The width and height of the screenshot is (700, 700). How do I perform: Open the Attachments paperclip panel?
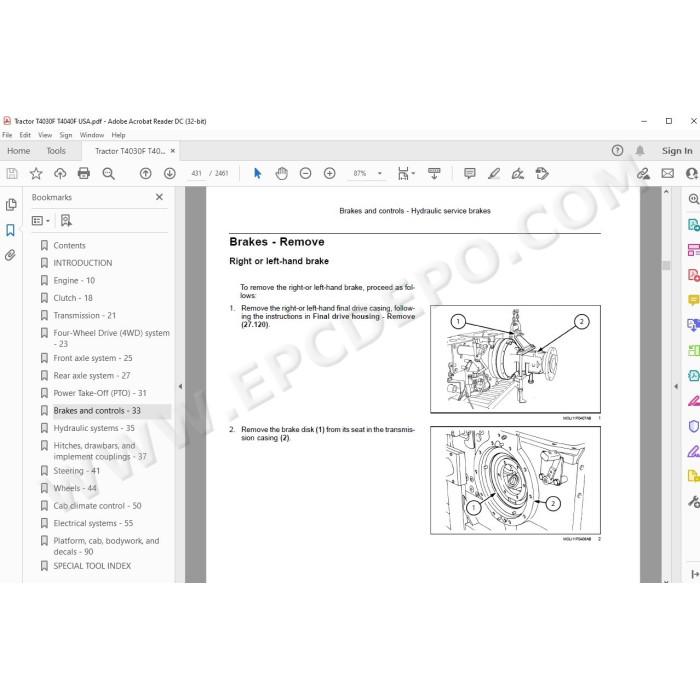click(x=10, y=255)
